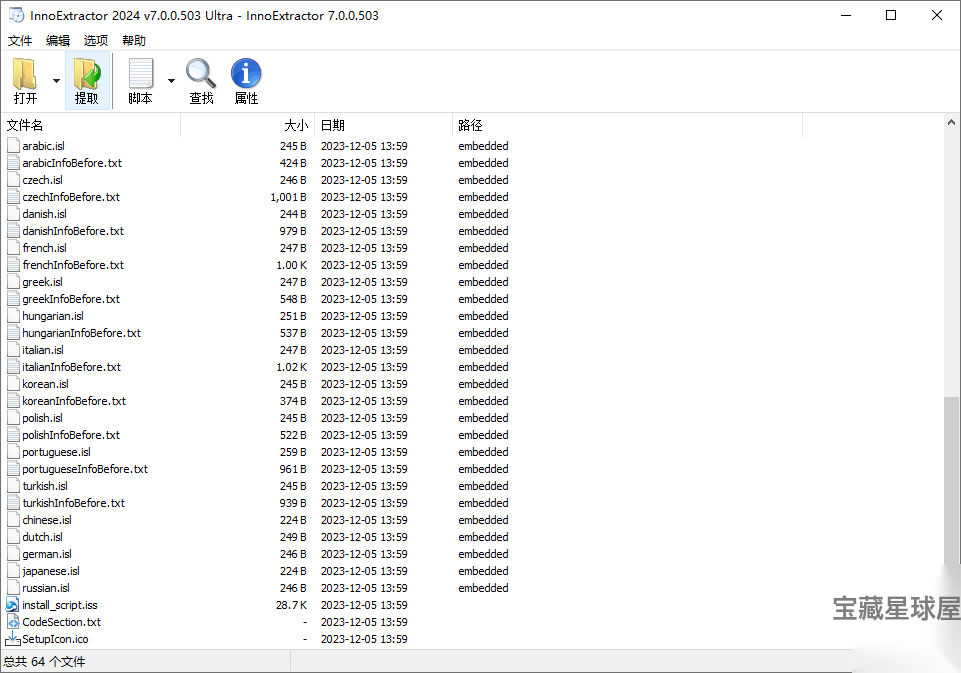
Task: Open the 文件 menu
Action: 20,40
